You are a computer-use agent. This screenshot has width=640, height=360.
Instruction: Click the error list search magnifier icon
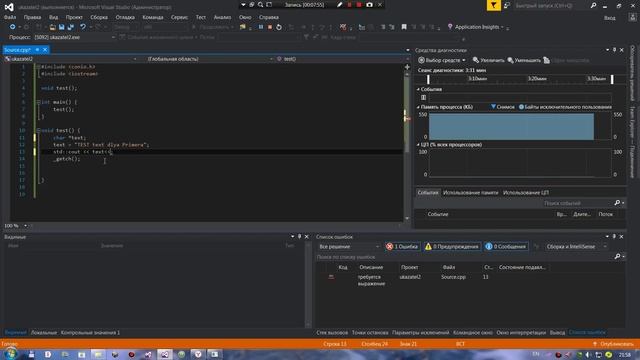[617, 256]
